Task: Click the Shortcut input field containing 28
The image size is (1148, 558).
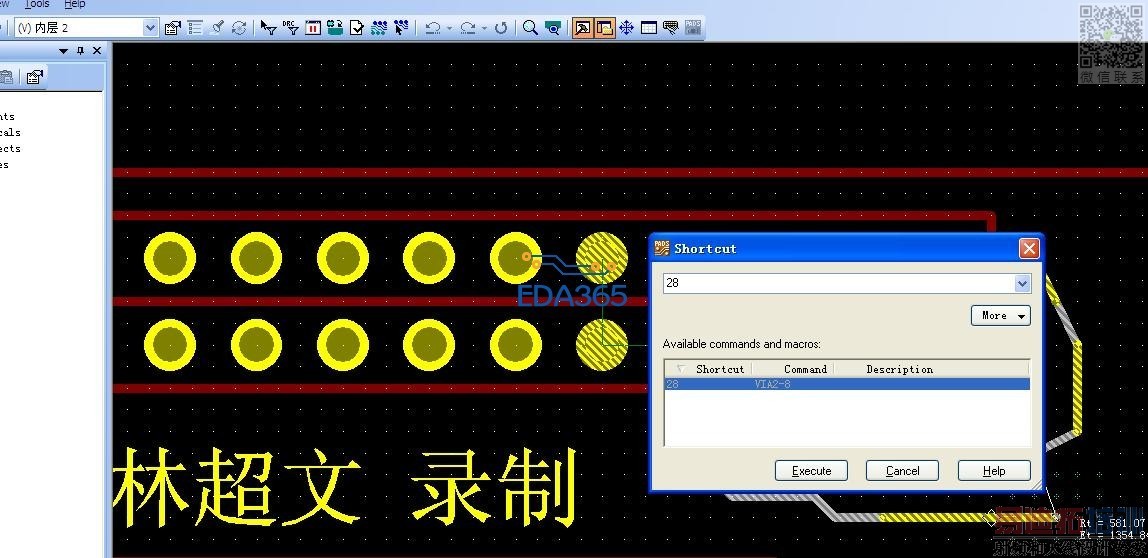Action: coord(839,283)
